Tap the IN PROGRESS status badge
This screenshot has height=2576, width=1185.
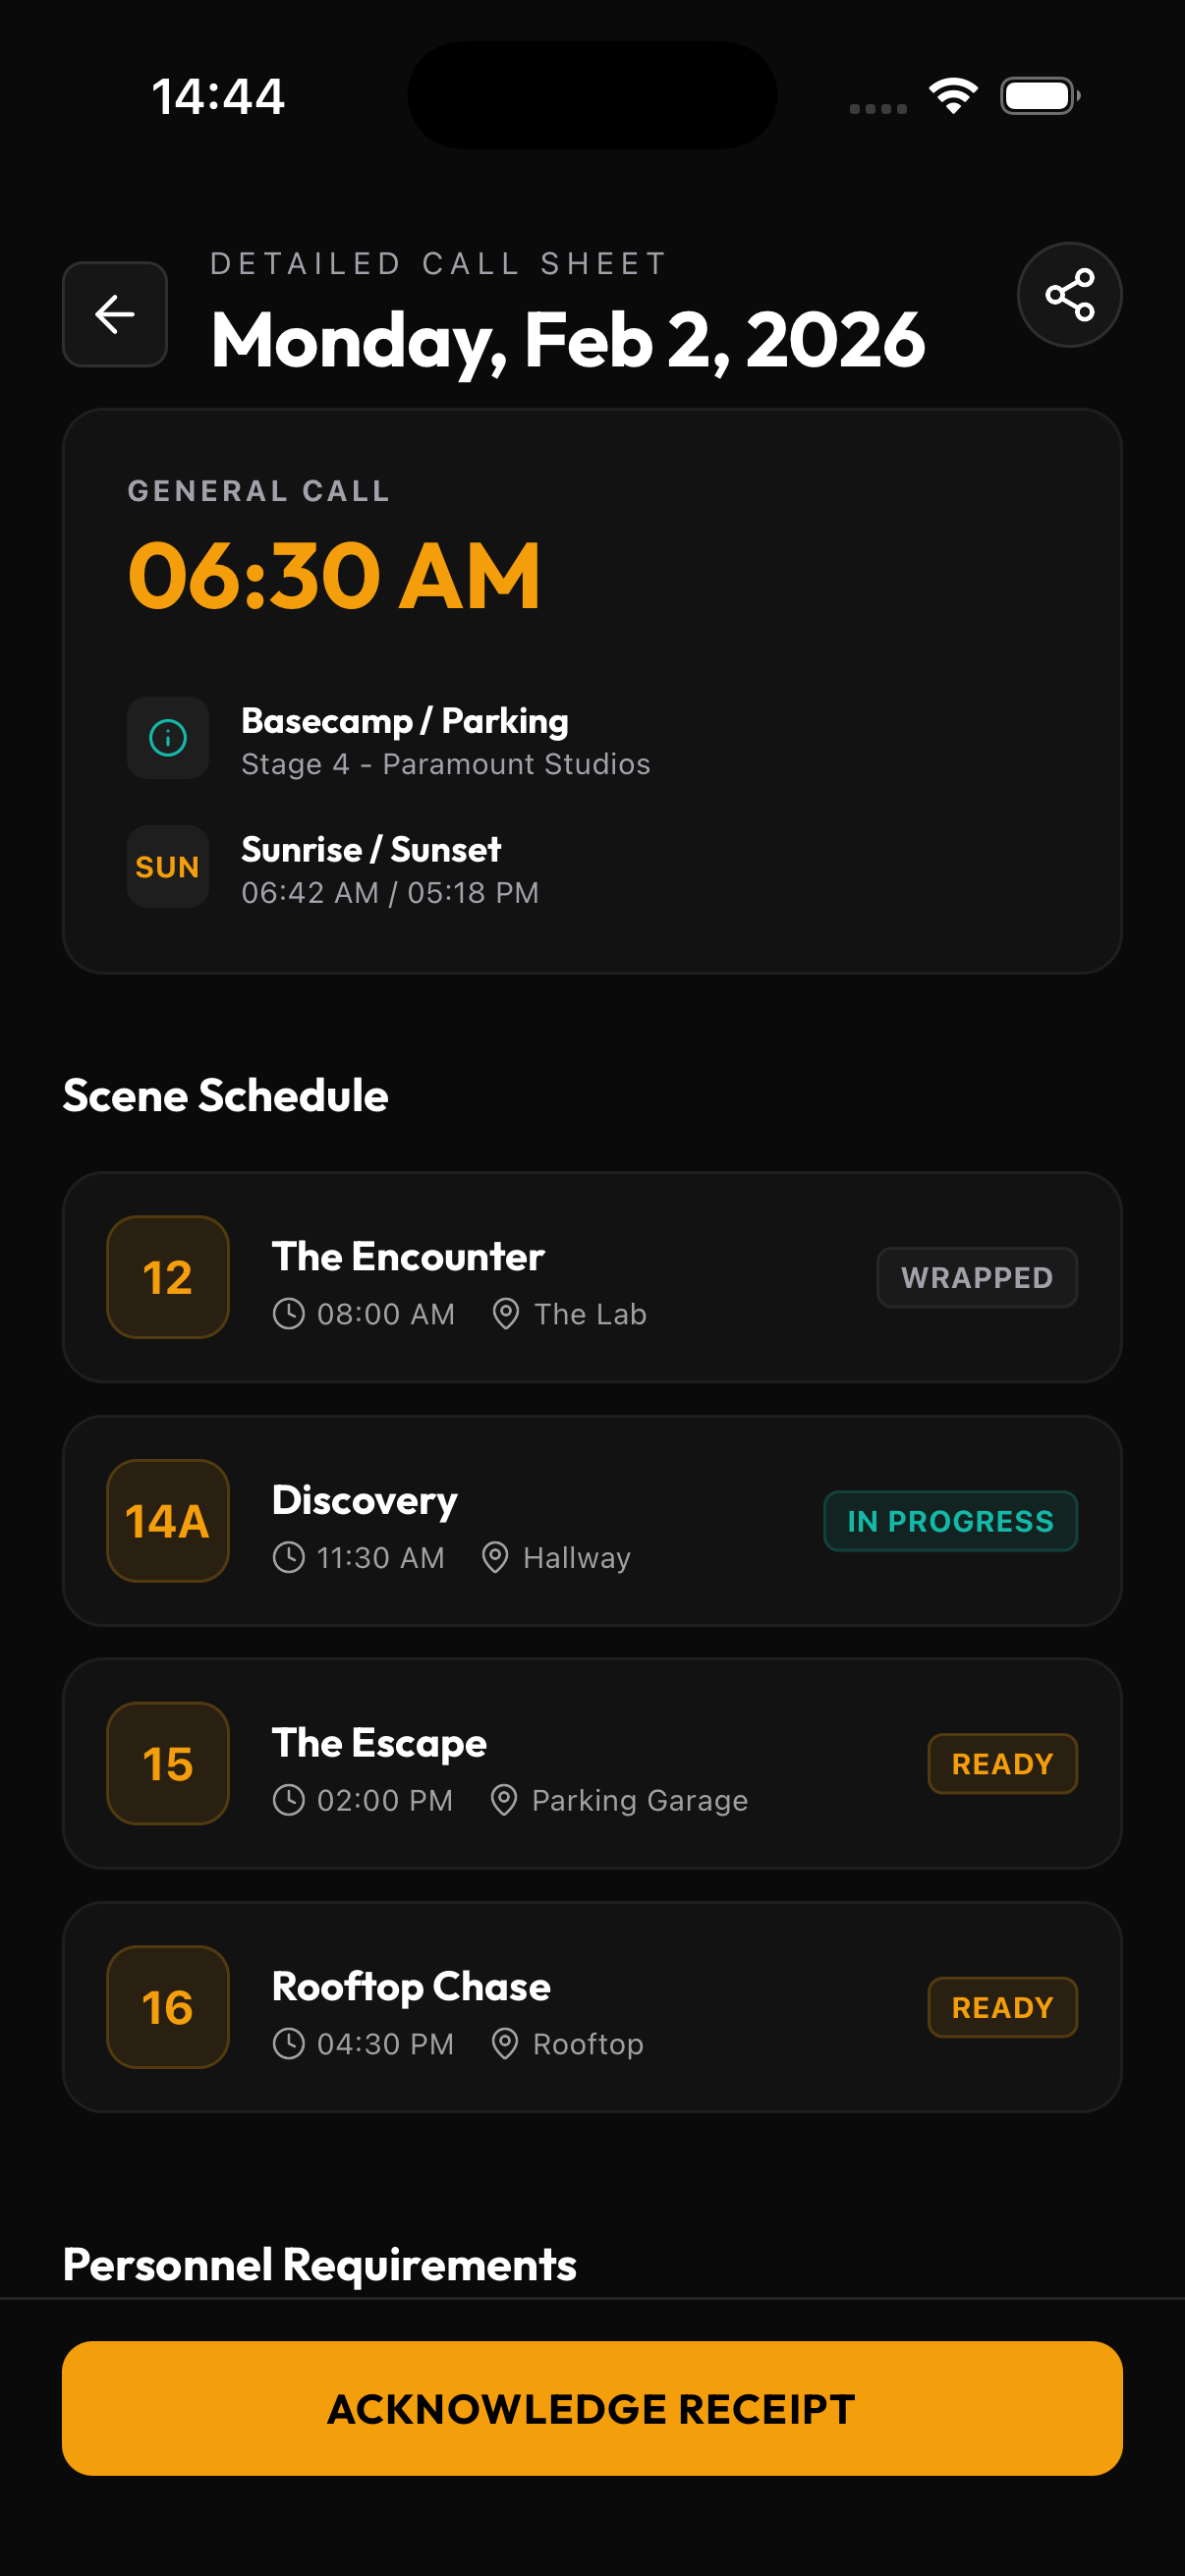coord(950,1521)
